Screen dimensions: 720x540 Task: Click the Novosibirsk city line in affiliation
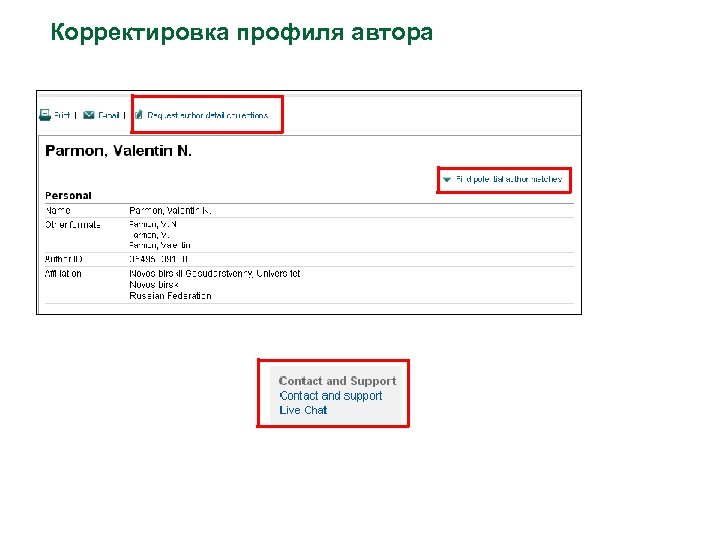[x=154, y=285]
